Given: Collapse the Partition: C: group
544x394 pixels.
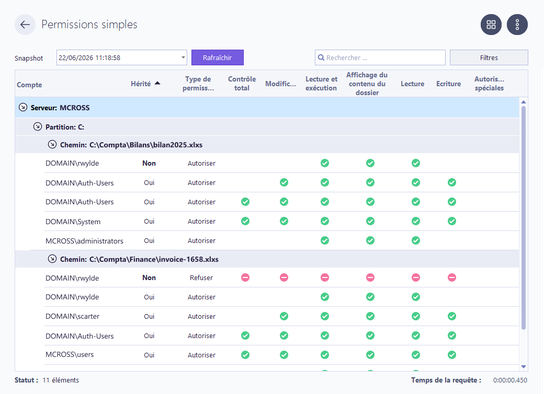Looking at the screenshot, I should 37,127.
